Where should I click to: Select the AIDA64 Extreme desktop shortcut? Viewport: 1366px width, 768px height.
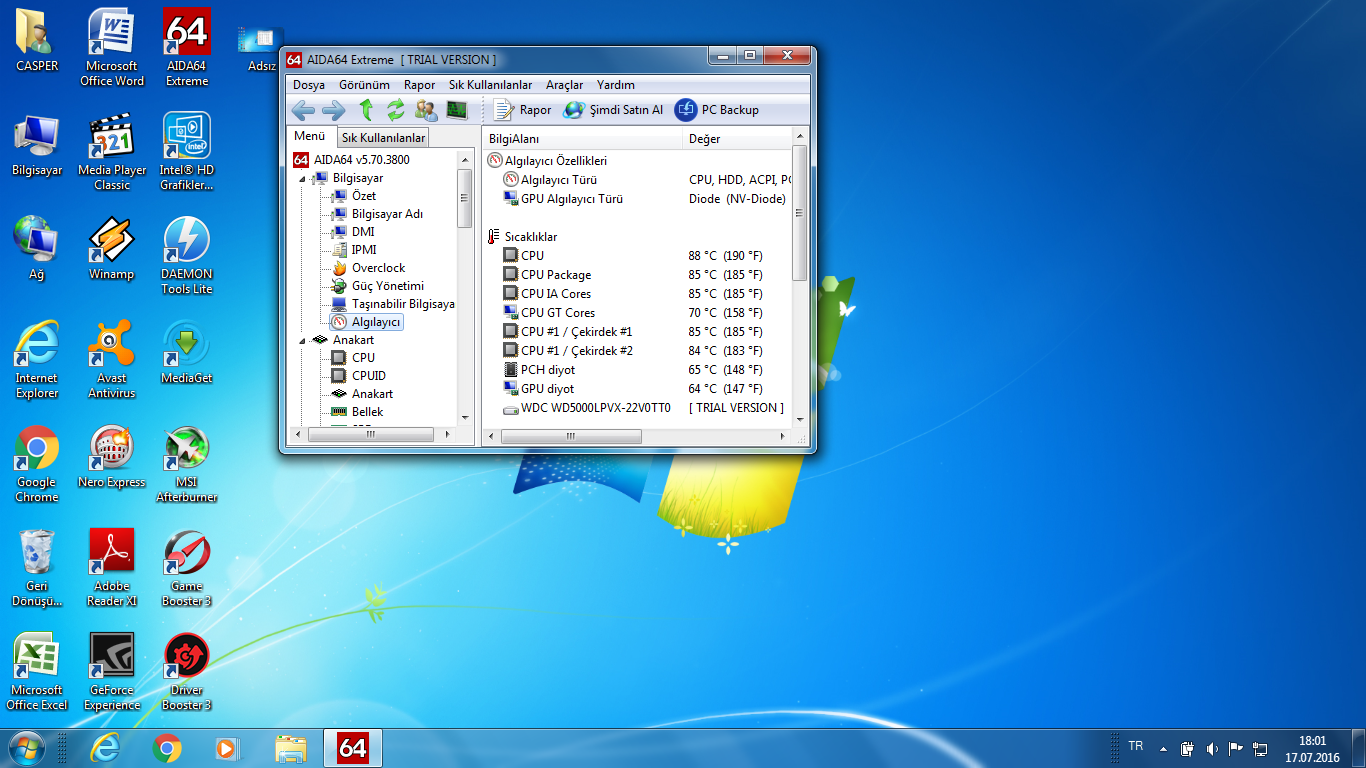click(187, 47)
